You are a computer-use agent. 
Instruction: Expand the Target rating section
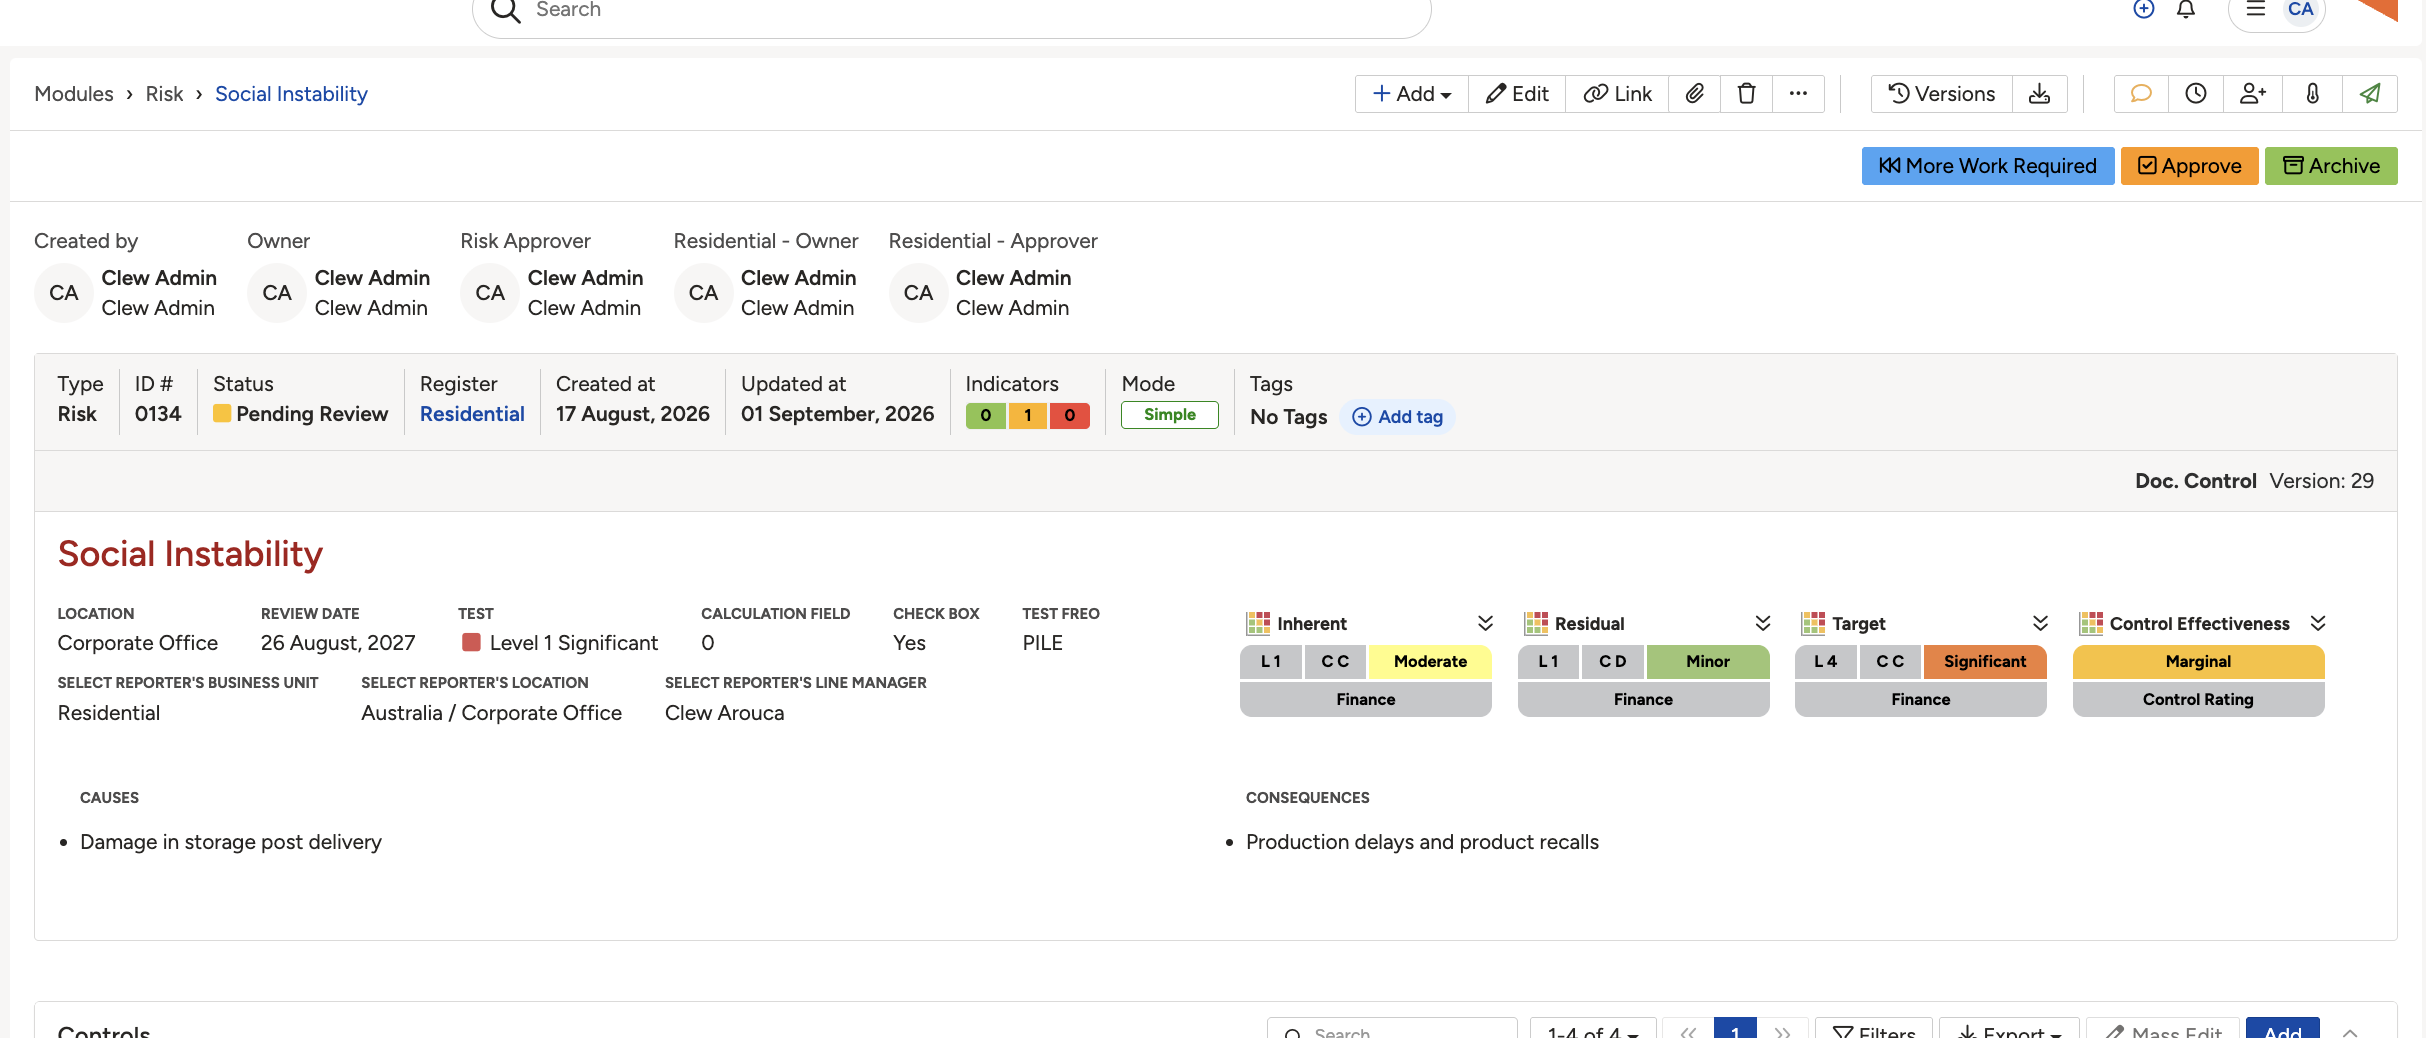[2041, 623]
